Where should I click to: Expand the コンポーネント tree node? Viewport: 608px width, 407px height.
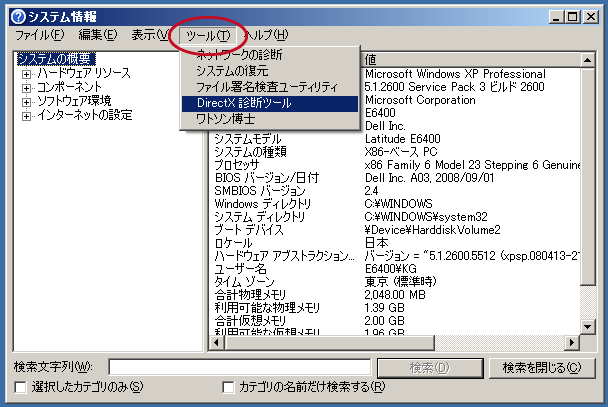[27, 88]
